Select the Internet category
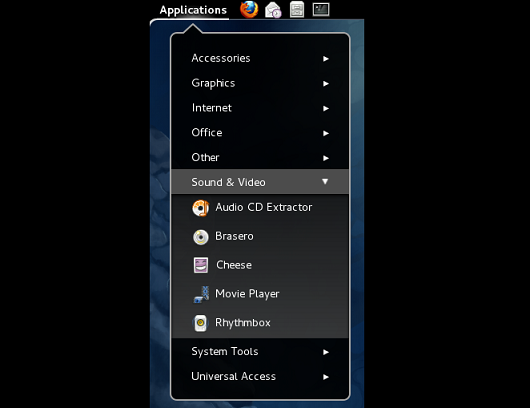This screenshot has width=530, height=408. [x=260, y=108]
